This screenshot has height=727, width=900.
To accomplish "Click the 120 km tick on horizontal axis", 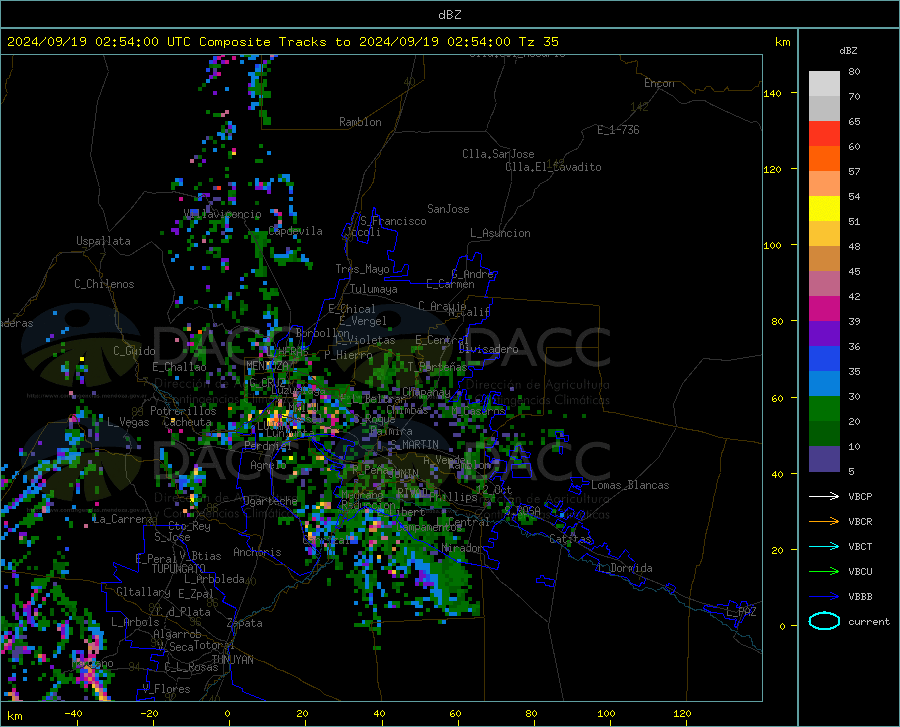I will (x=682, y=714).
